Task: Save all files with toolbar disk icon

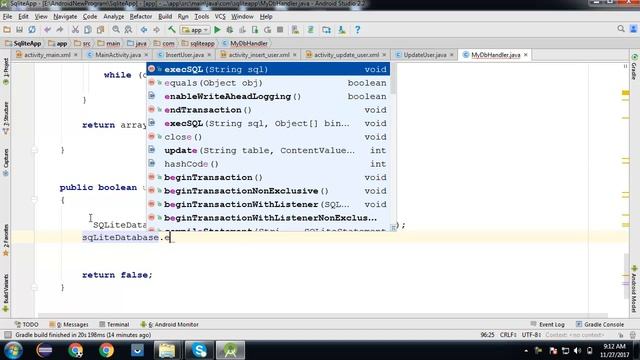Action: tap(19, 29)
